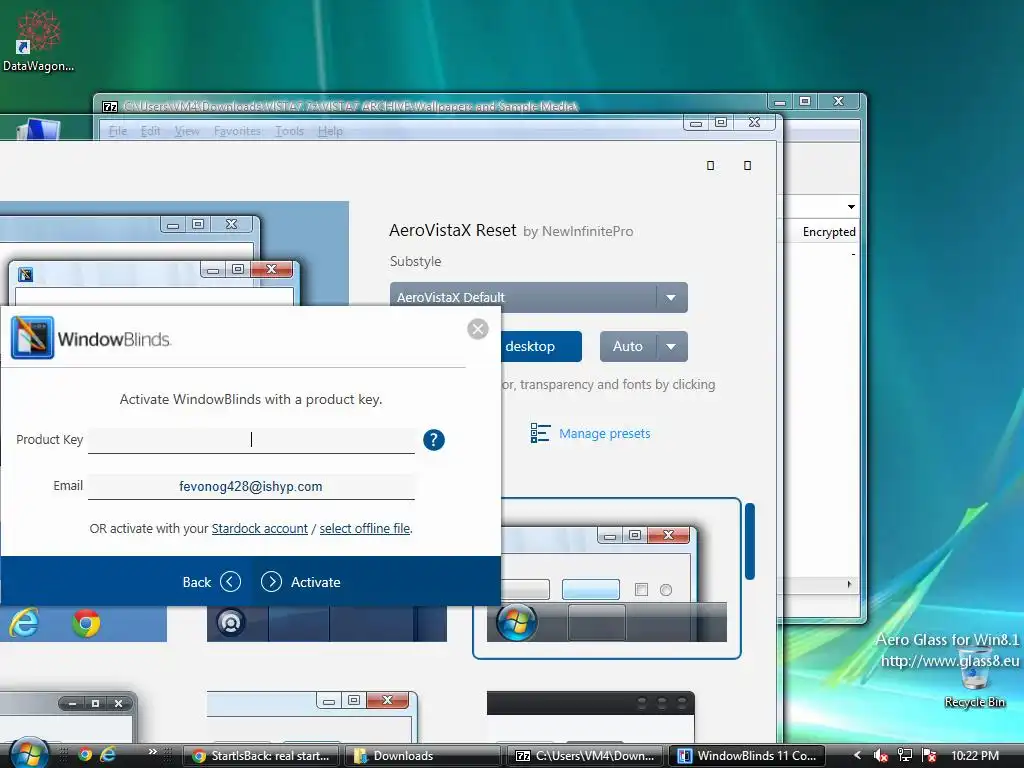Open Tools menu in 7-Zip window

289,131
